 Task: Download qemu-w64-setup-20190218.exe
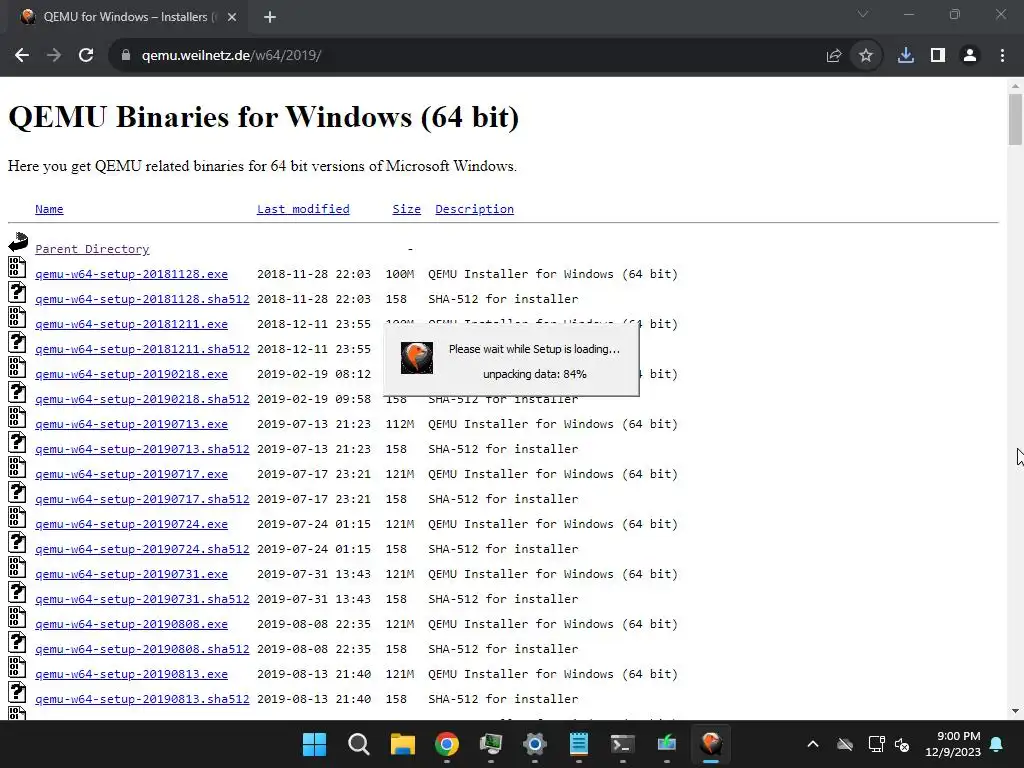pyautogui.click(x=131, y=374)
